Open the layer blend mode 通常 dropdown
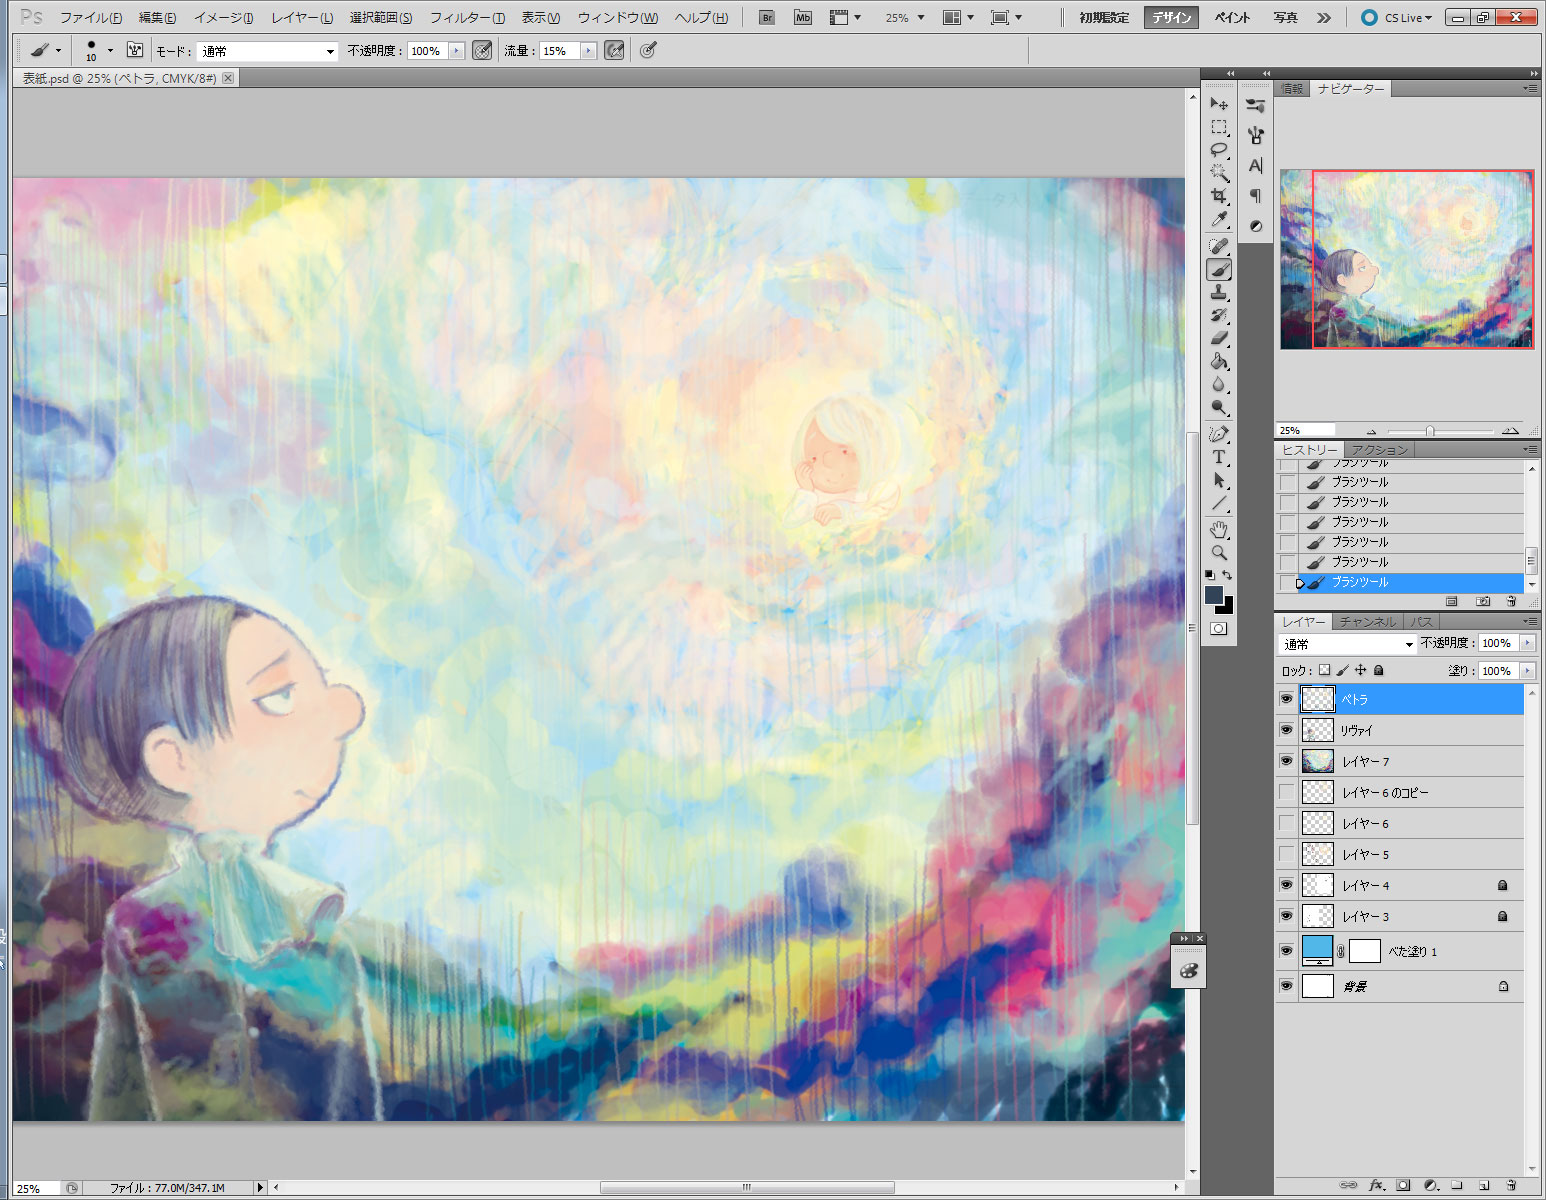The width and height of the screenshot is (1546, 1200). point(1347,644)
